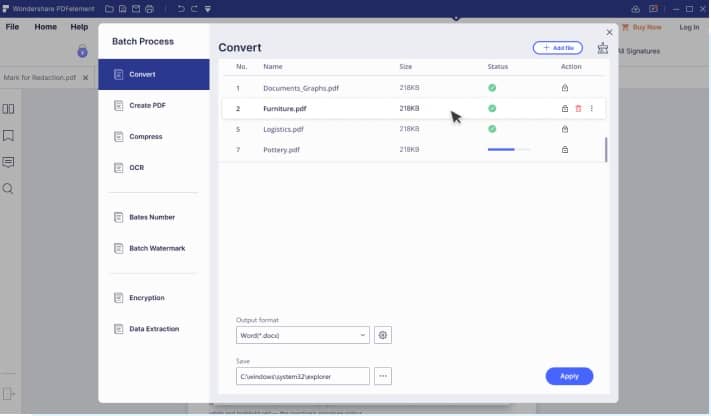Open the comments panel icon in left sidebar

[x=8, y=162]
